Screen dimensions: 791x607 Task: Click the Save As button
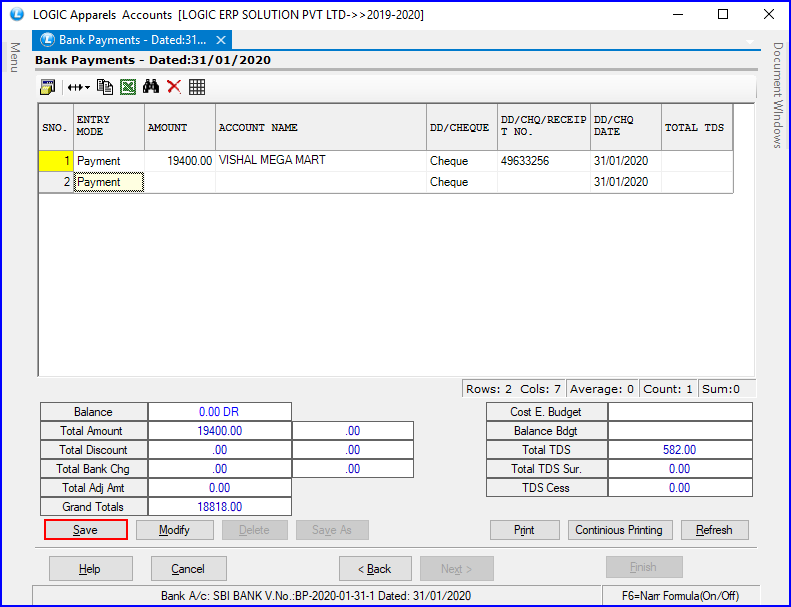pos(332,530)
